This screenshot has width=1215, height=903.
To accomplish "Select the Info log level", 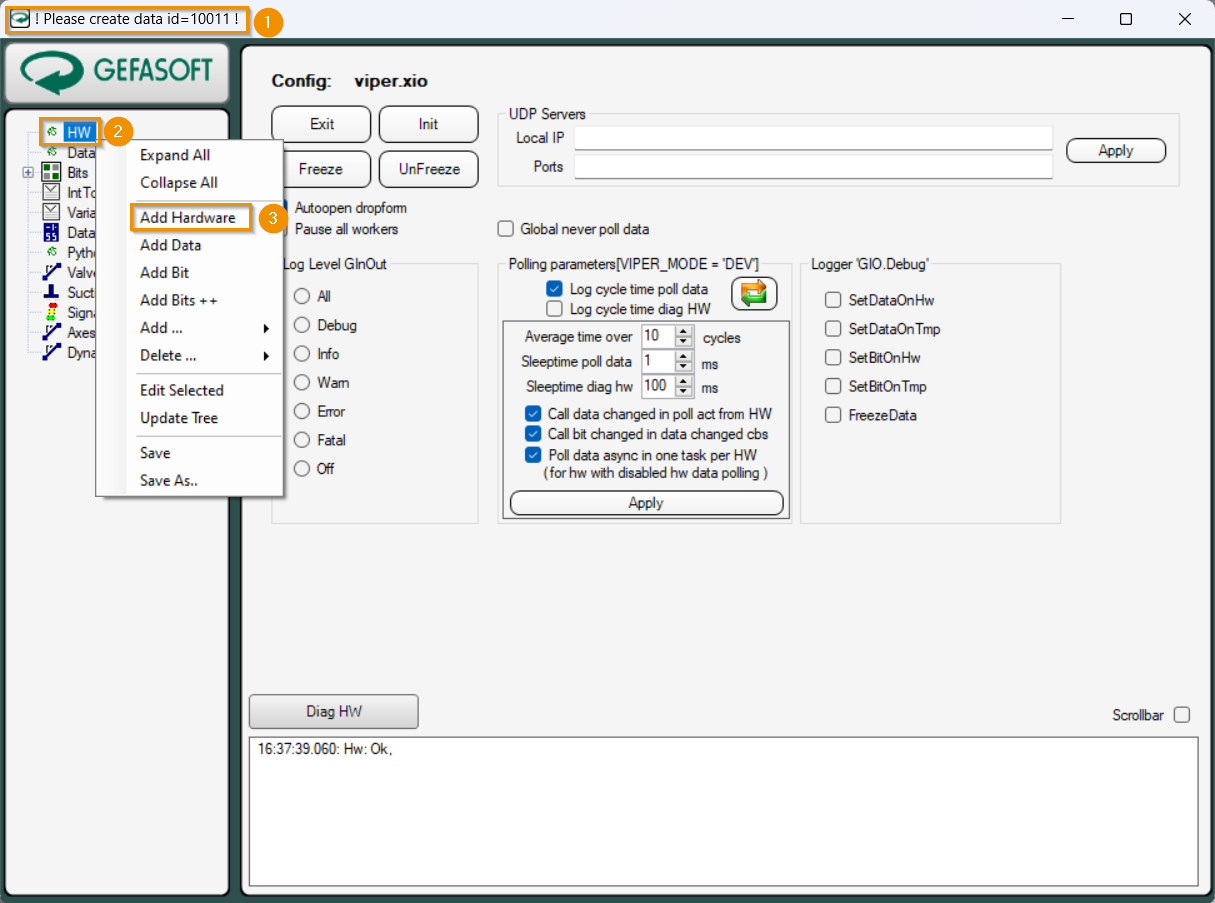I will tap(302, 354).
